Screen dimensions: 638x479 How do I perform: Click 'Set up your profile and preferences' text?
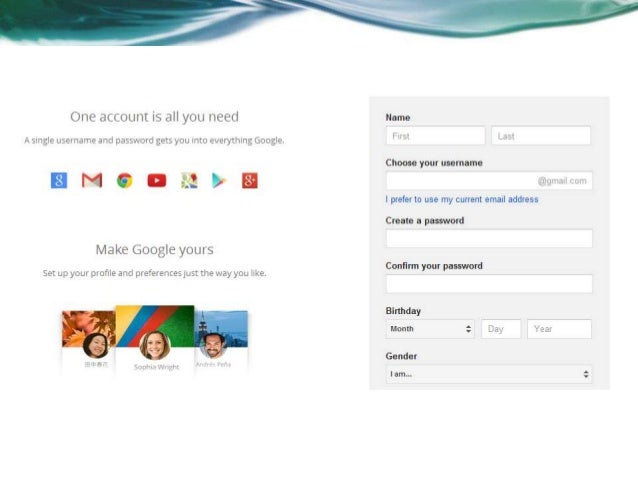coord(155,273)
